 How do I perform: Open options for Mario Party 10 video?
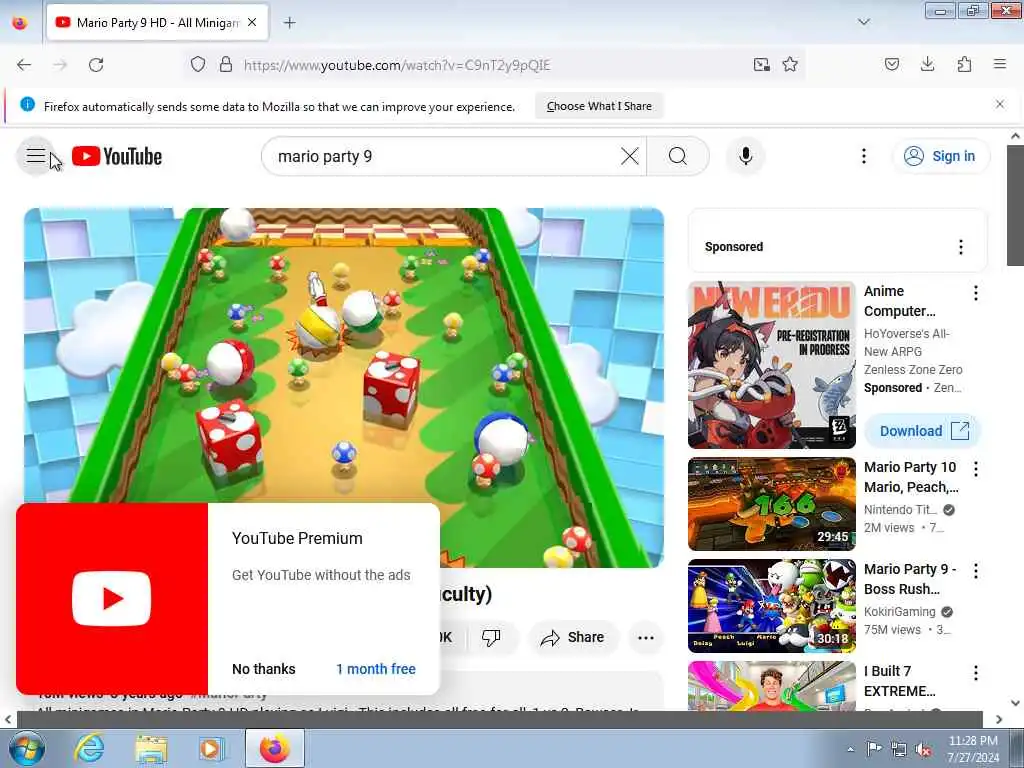[975, 469]
